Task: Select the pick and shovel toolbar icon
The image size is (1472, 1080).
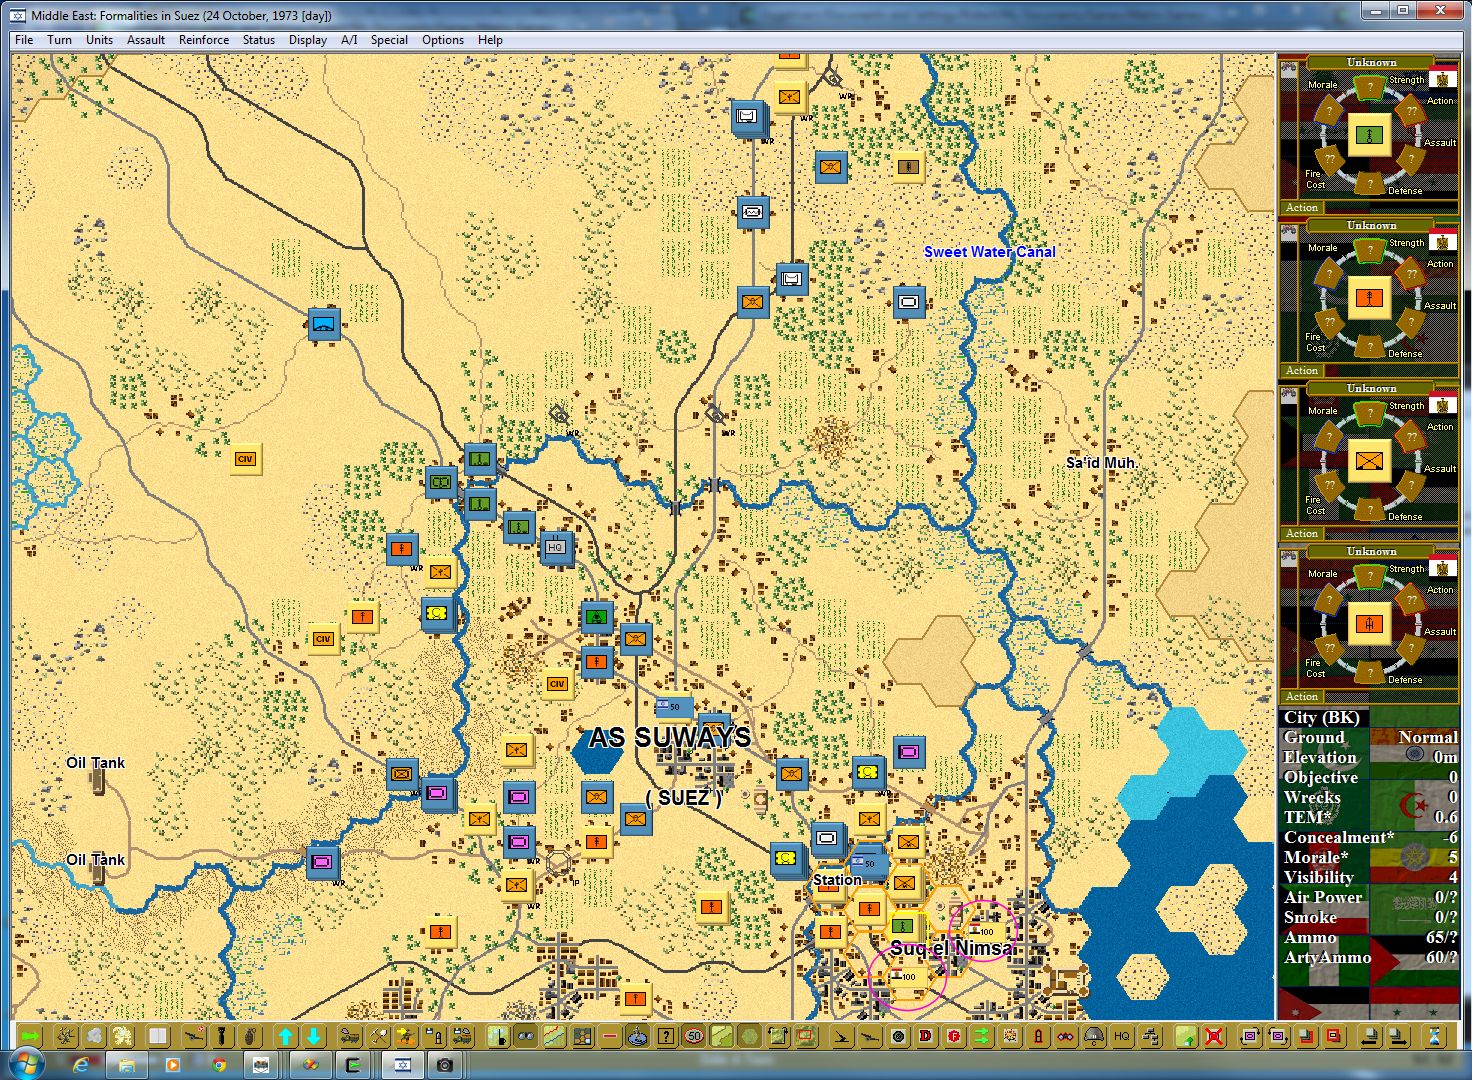Action: pos(379,1036)
